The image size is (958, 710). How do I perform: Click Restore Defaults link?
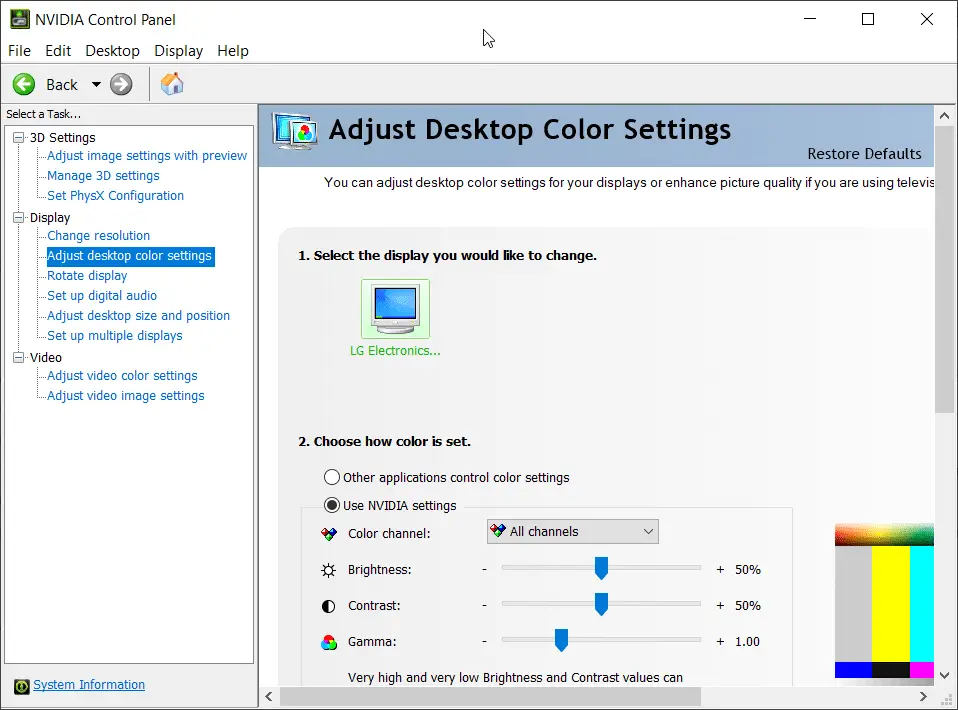coord(864,154)
